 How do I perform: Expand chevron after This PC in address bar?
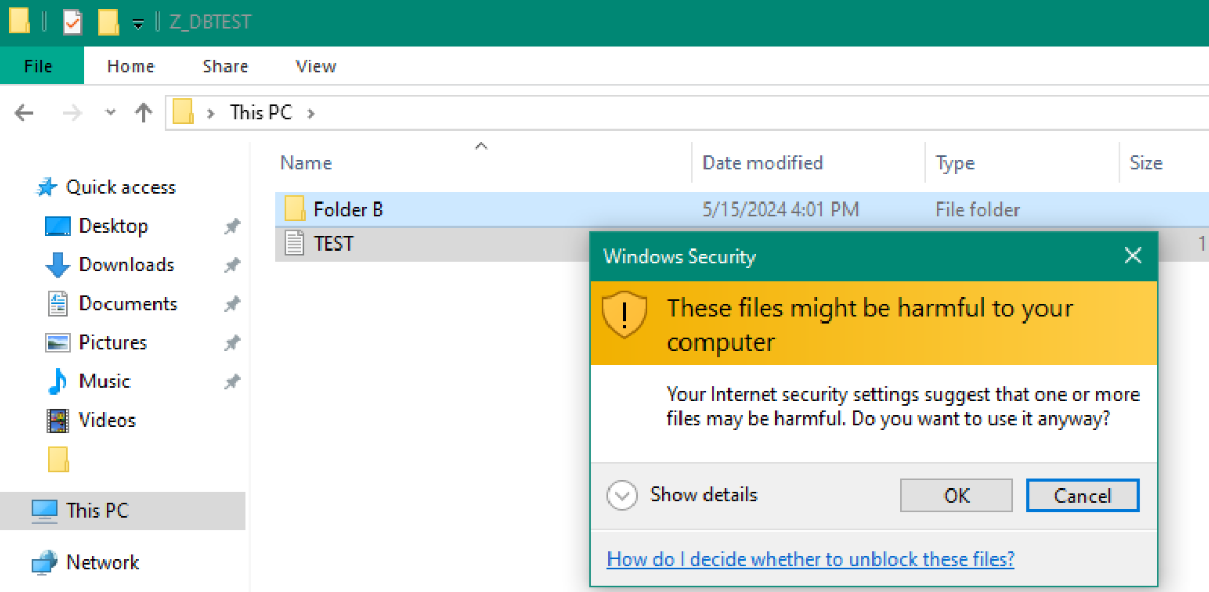pos(311,113)
